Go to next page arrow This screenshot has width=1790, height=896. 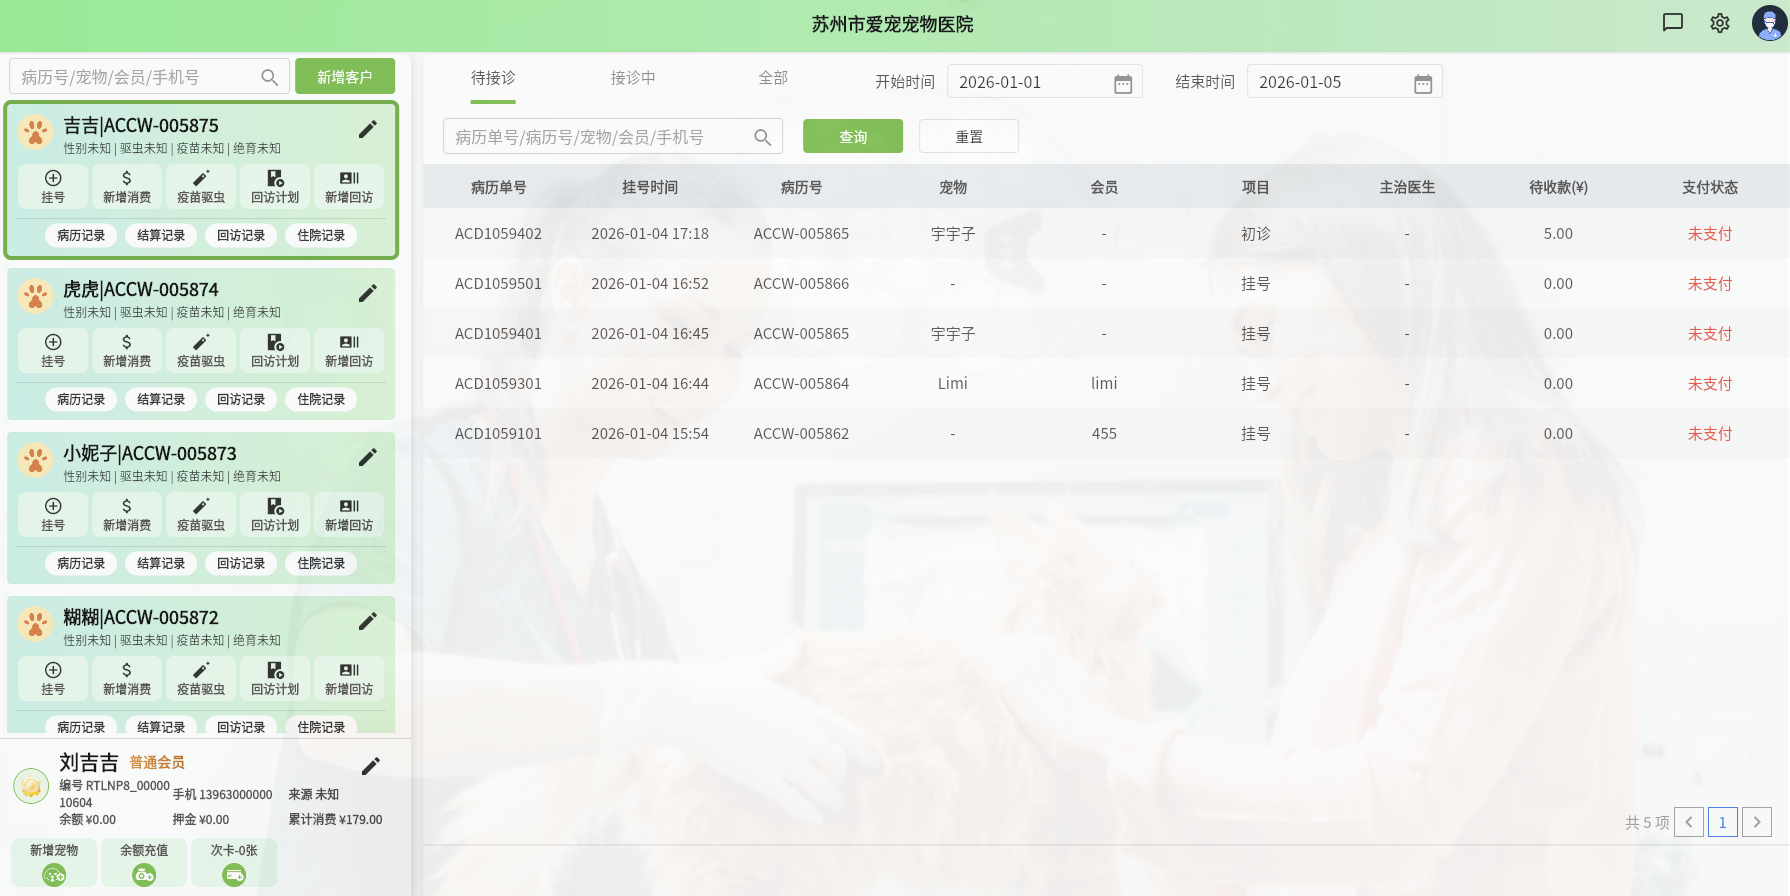click(1757, 822)
